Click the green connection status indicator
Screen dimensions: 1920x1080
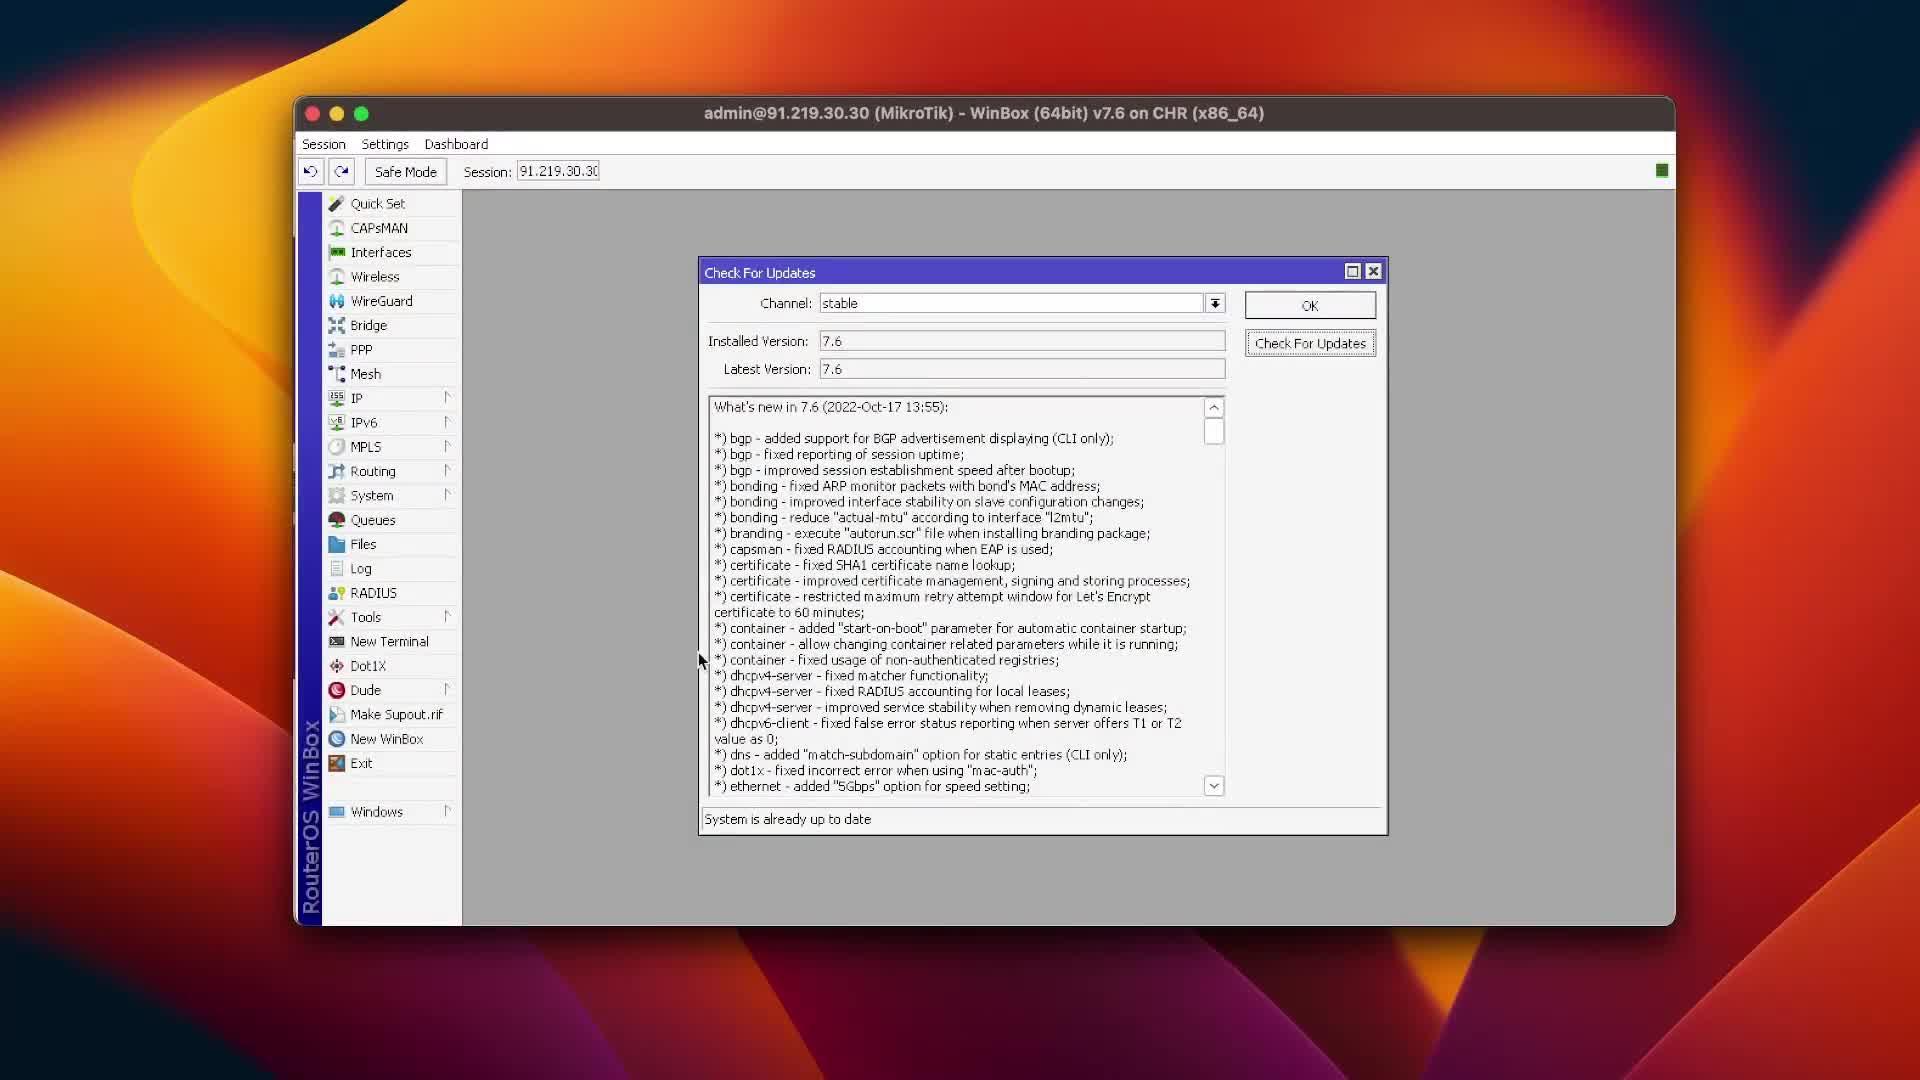click(1662, 171)
